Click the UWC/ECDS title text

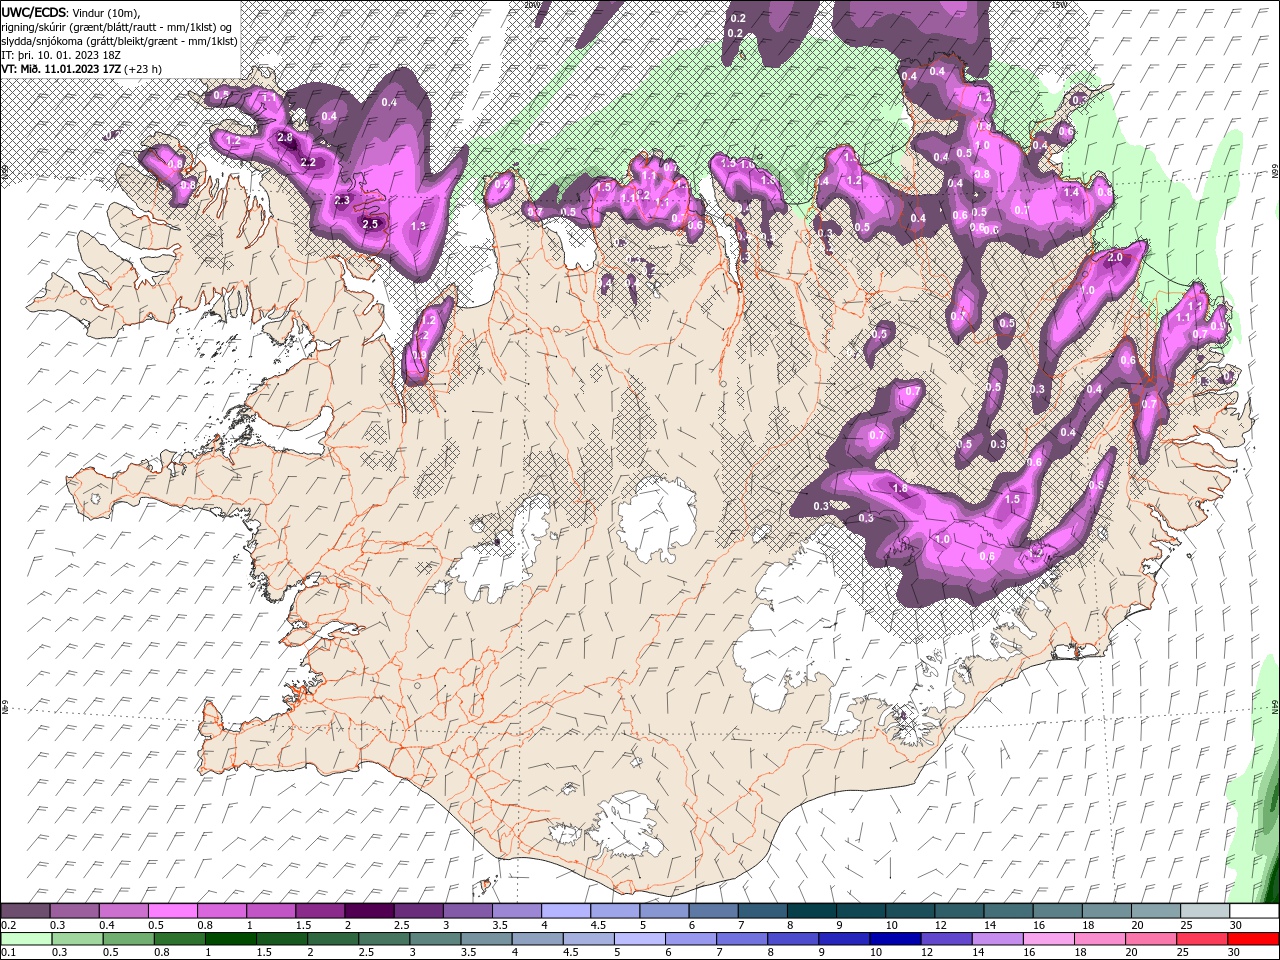(x=34, y=12)
